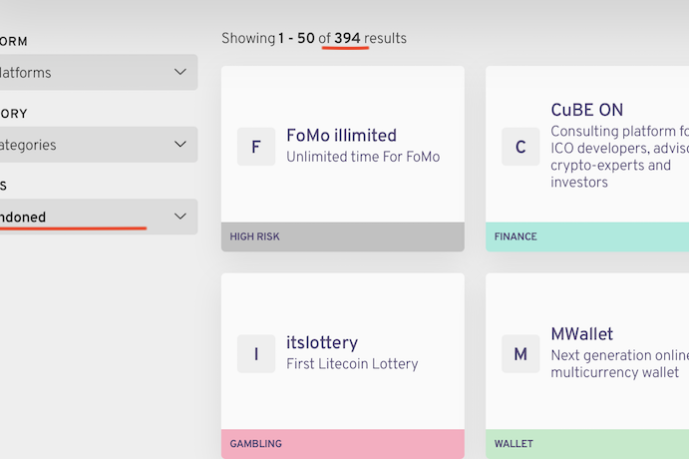Open the itslottery project title
The height and width of the screenshot is (459, 689).
(322, 342)
